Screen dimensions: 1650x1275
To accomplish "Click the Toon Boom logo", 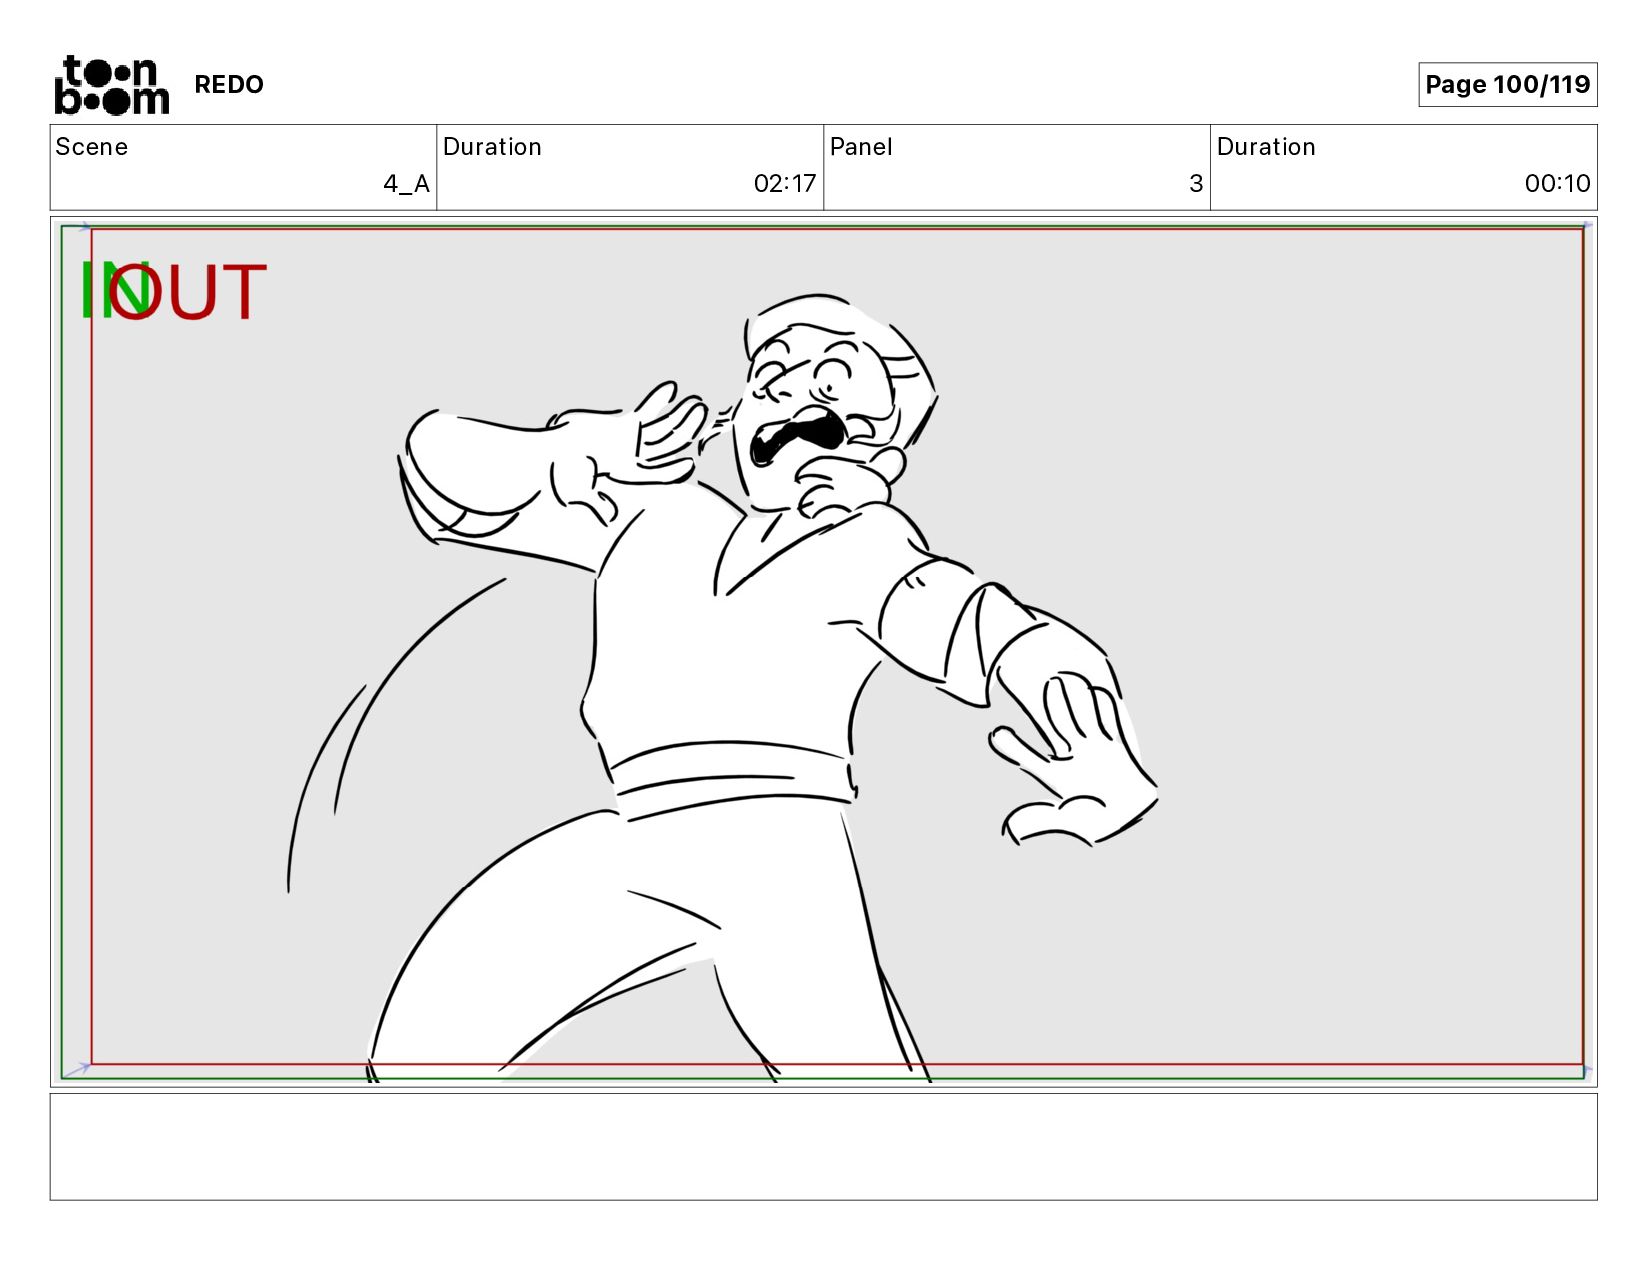I will 111,85.
